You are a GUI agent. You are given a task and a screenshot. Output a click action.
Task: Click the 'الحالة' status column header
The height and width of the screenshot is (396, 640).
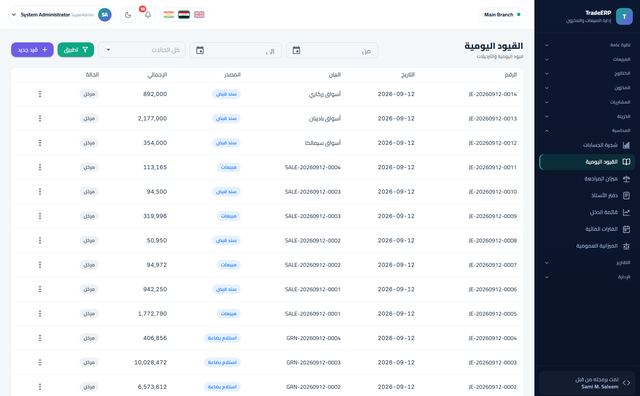(x=92, y=75)
